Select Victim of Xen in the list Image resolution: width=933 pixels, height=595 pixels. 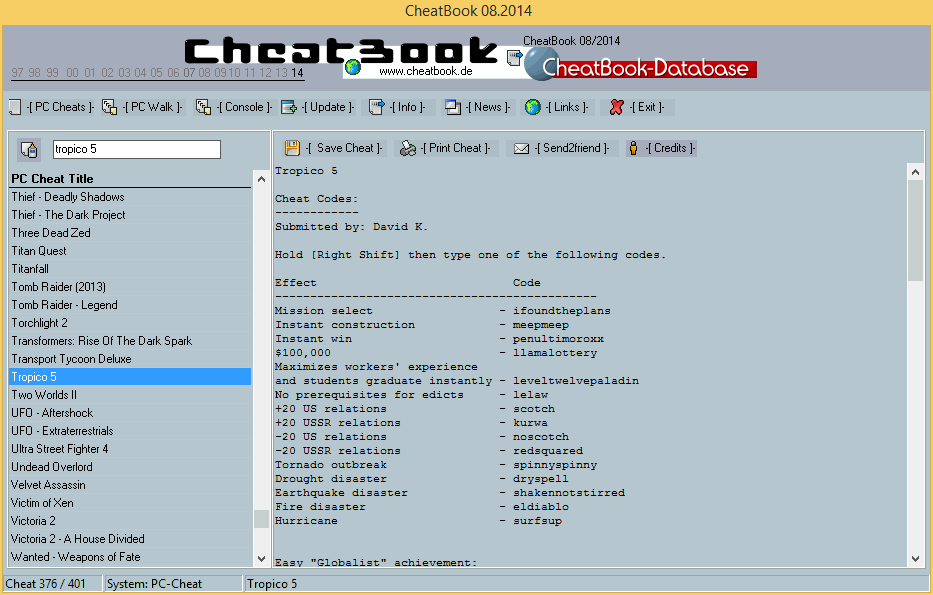pyautogui.click(x=131, y=503)
